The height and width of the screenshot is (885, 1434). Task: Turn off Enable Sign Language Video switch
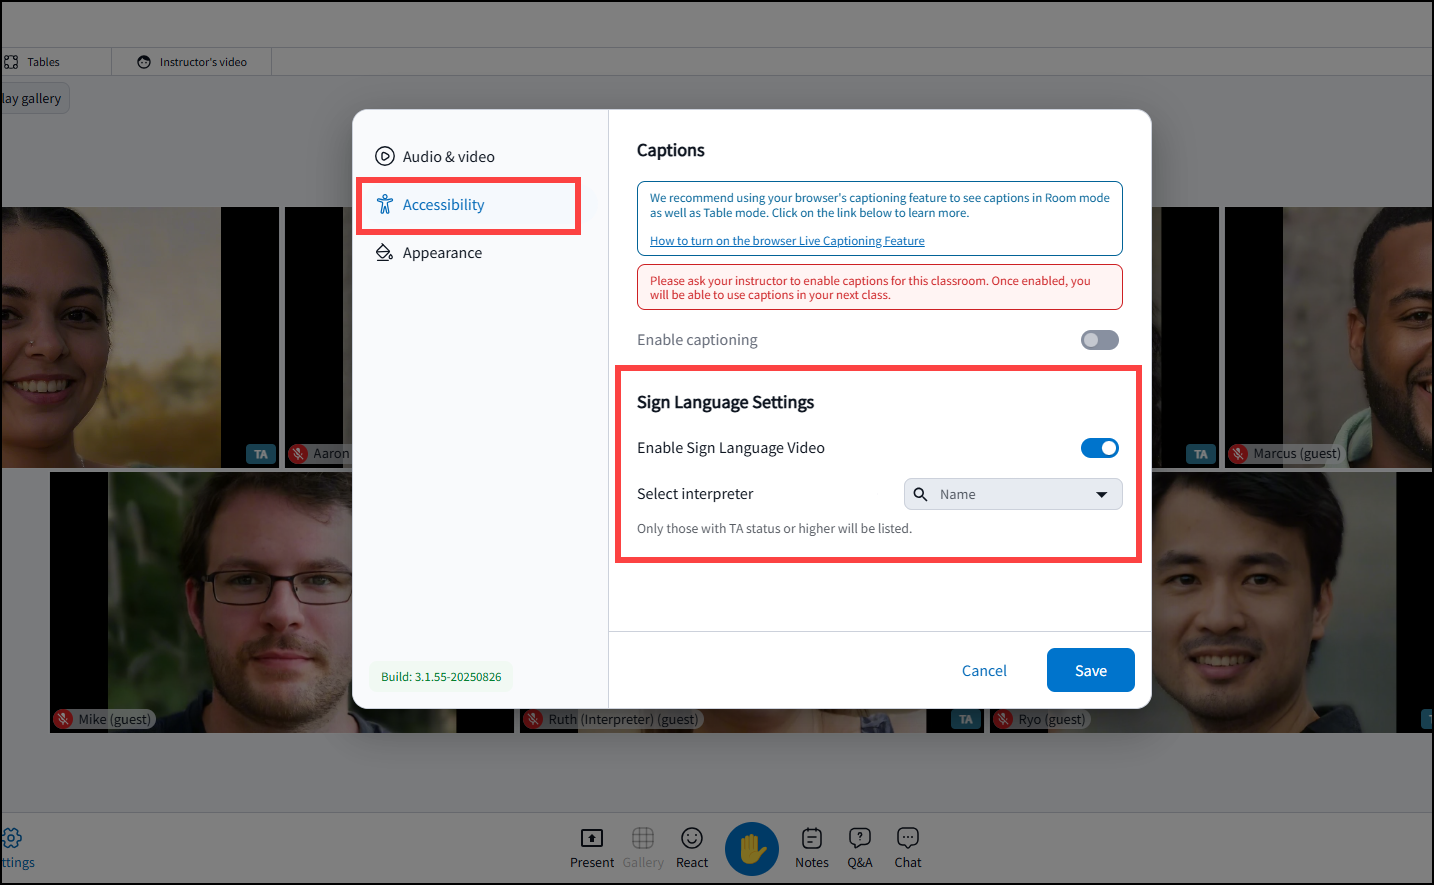1100,448
